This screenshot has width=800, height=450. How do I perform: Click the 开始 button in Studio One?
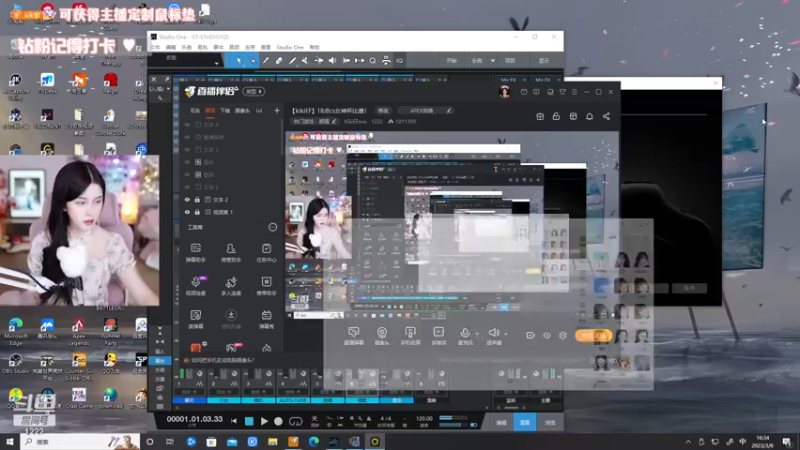(452, 61)
